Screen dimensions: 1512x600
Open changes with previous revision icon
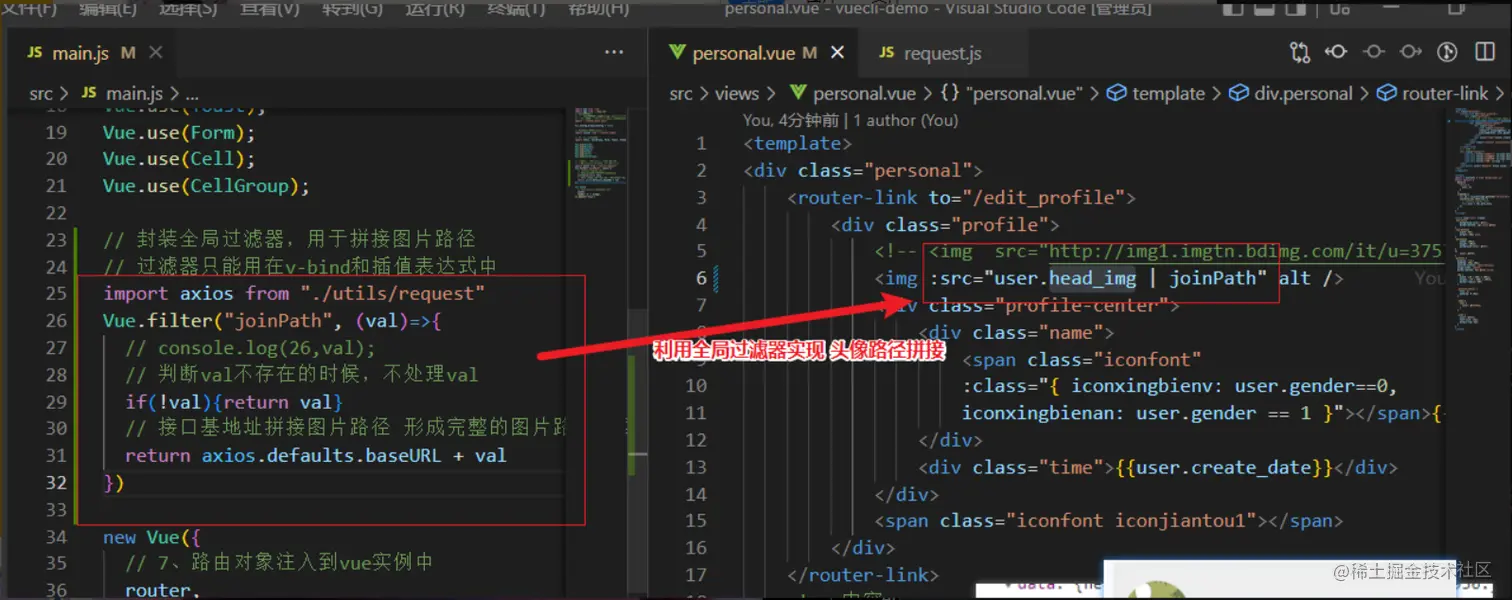1336,52
